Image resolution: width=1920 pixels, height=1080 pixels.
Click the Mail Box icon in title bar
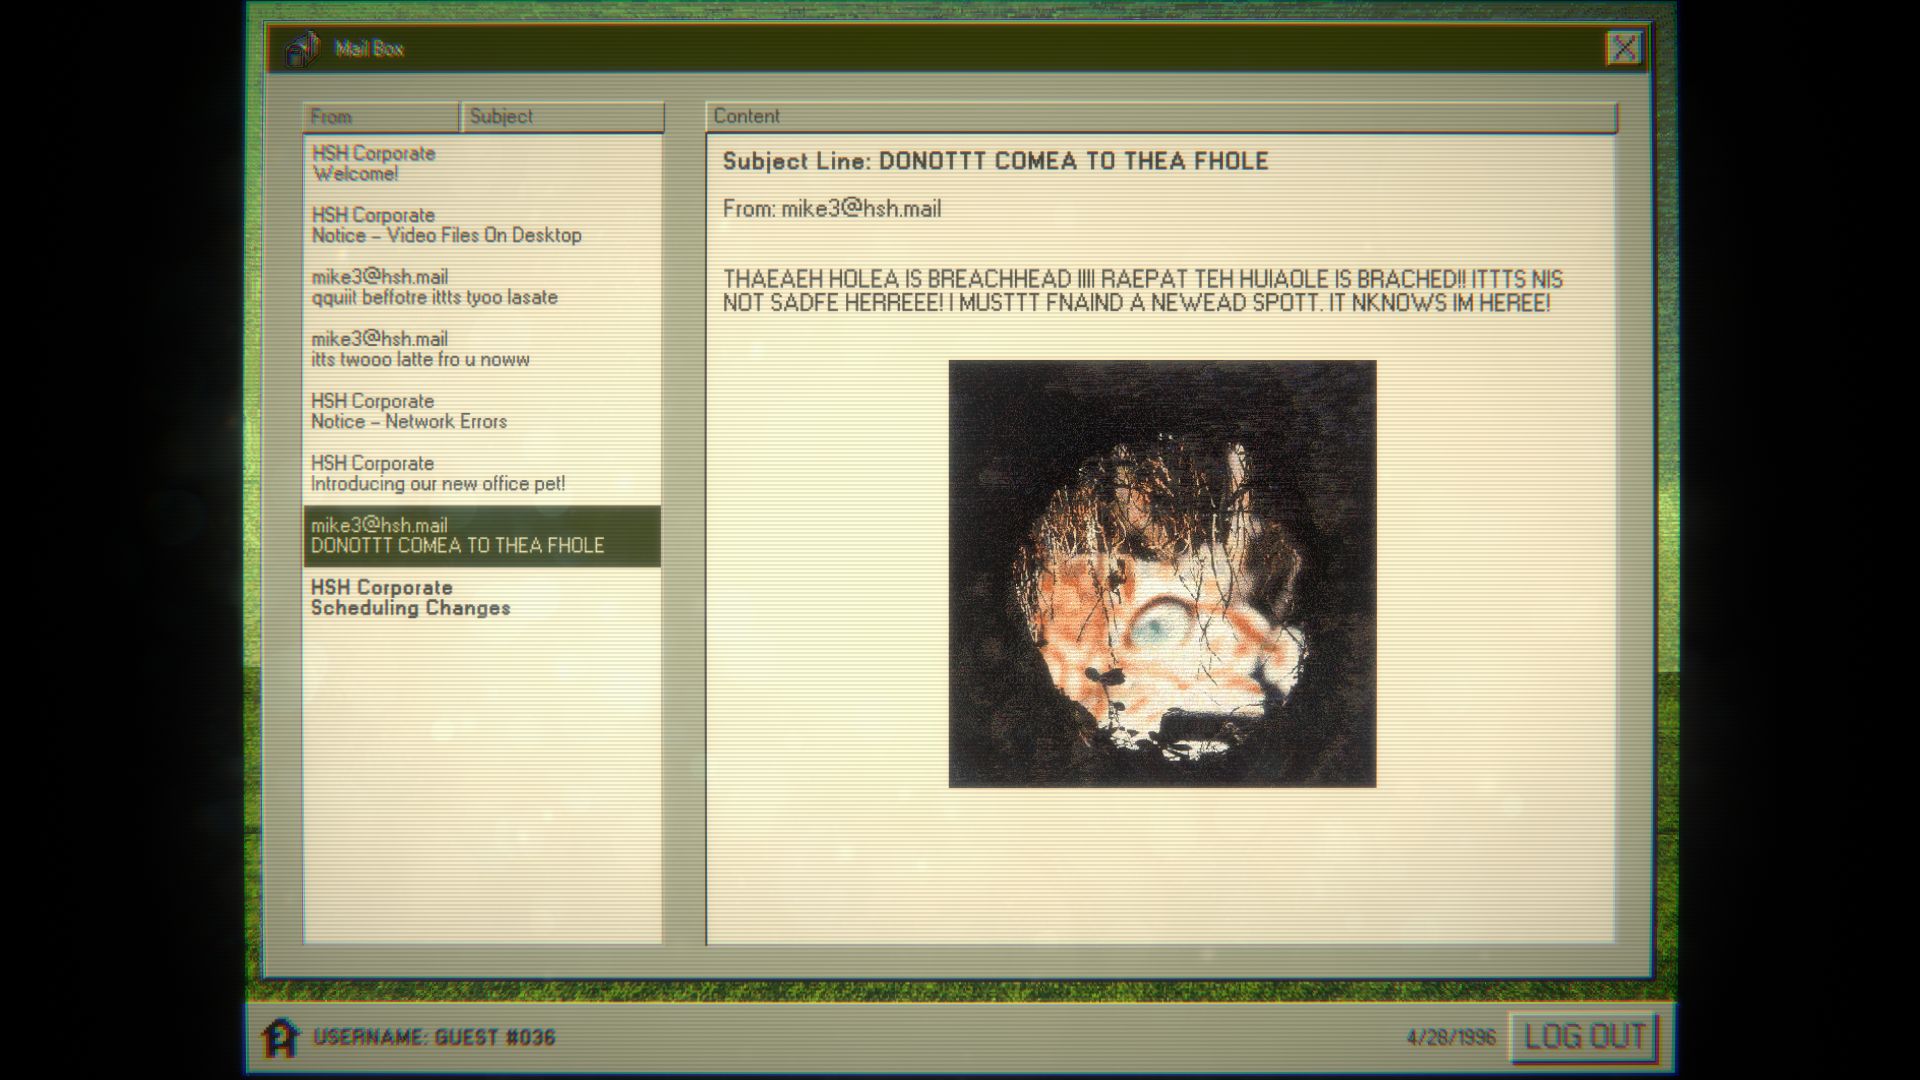click(301, 48)
